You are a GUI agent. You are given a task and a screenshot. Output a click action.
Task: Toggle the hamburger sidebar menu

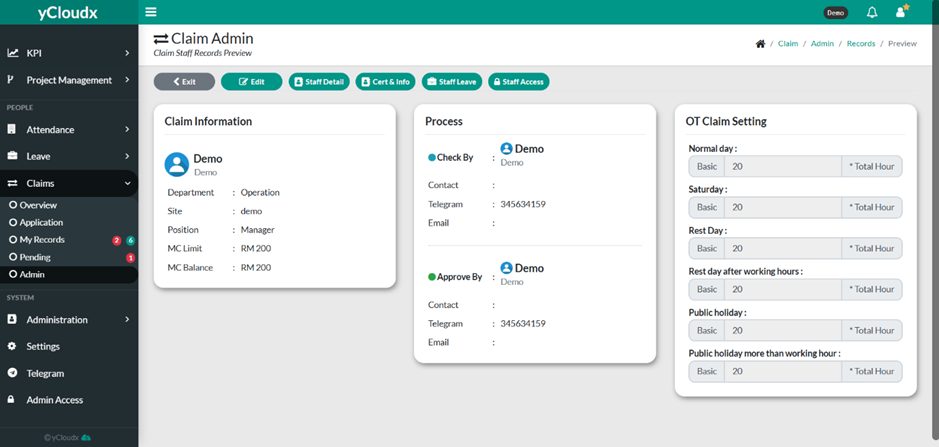coord(151,12)
